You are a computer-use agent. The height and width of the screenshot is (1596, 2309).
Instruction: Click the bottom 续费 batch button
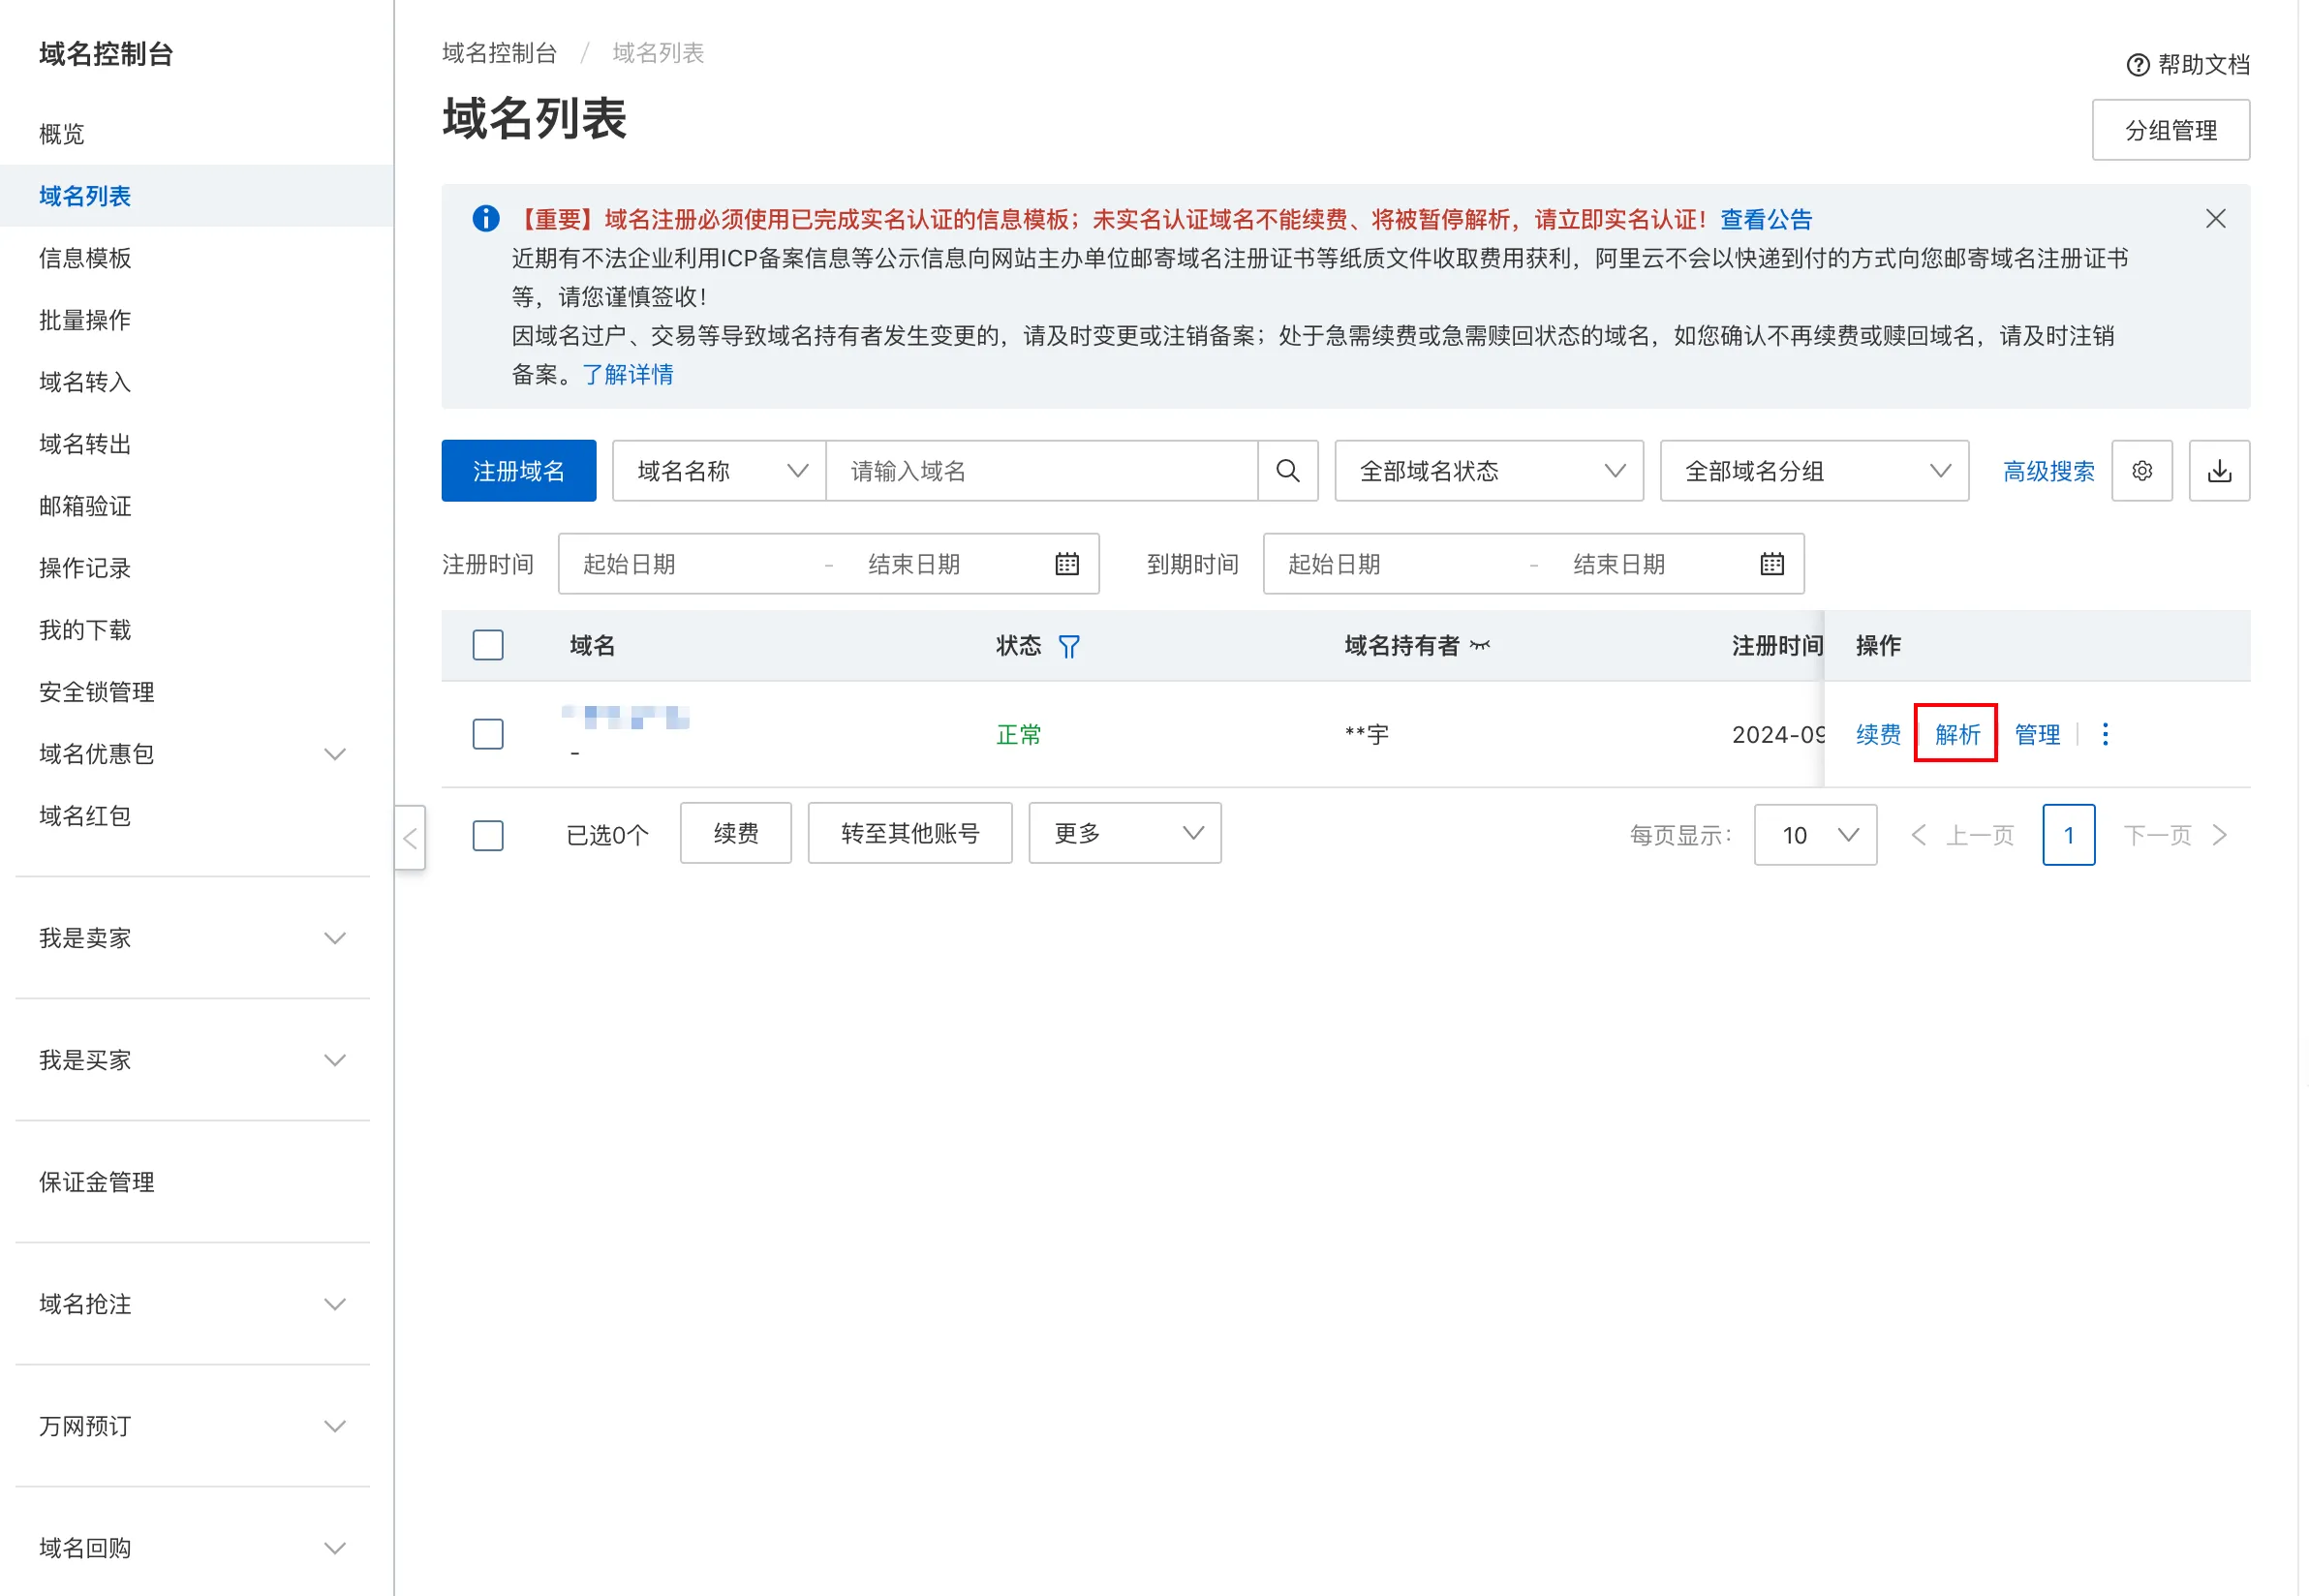coord(736,833)
